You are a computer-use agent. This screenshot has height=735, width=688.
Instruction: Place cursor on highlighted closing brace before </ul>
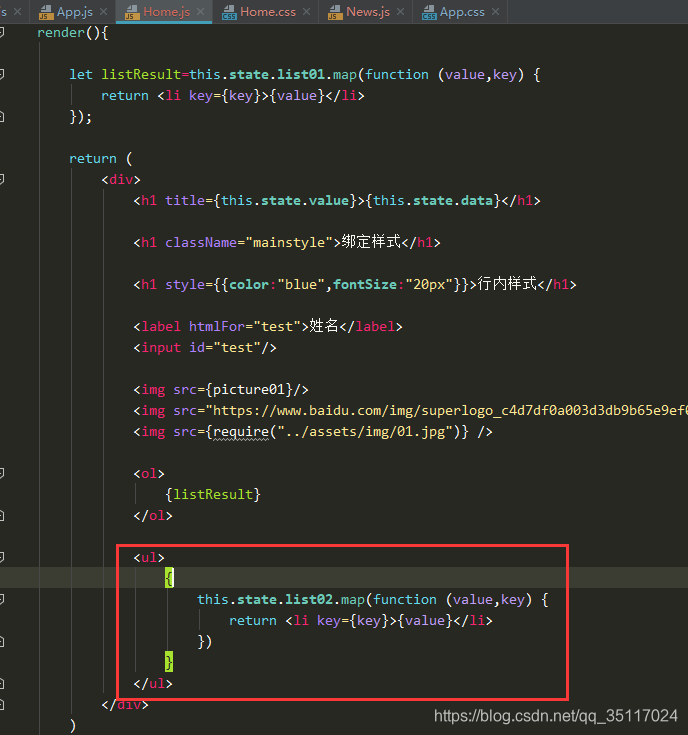[x=169, y=662]
